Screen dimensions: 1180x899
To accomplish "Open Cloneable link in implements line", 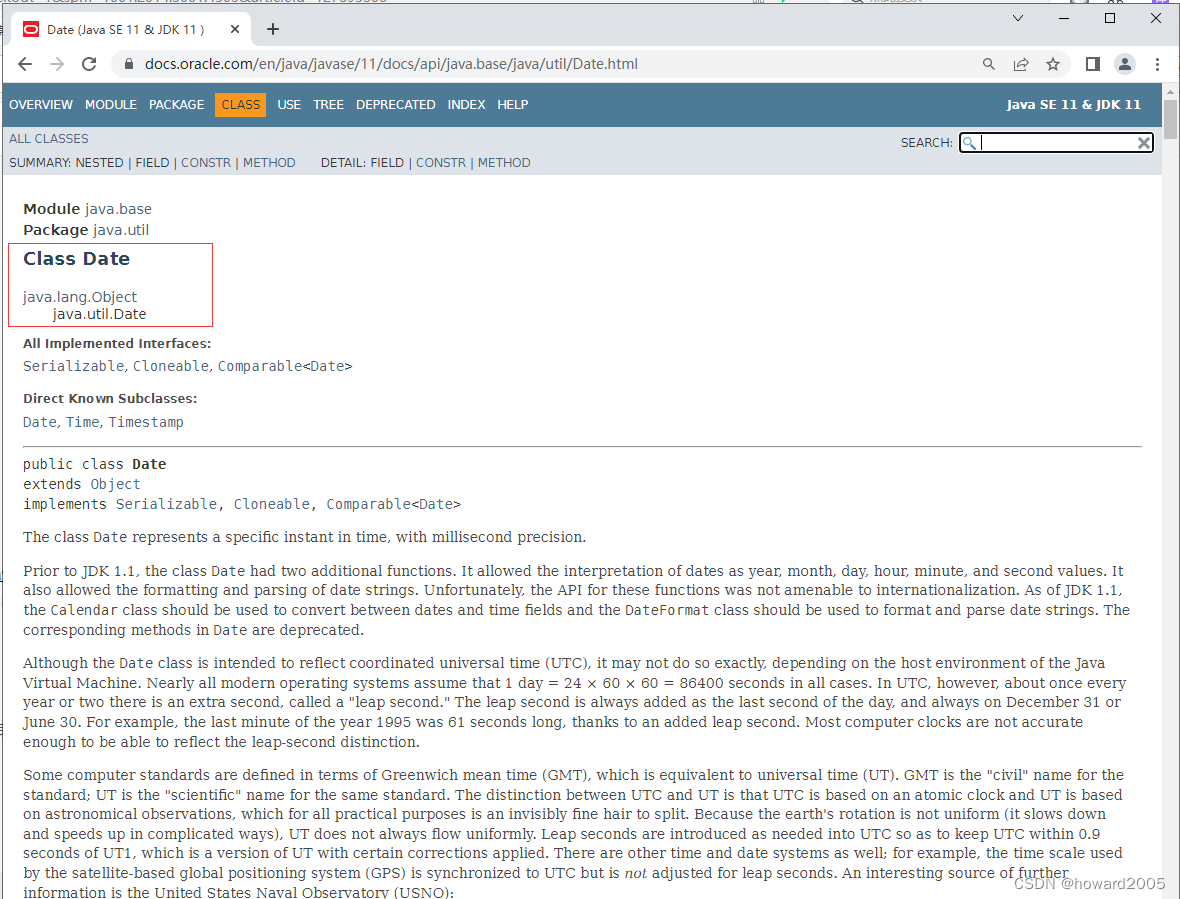I will pyautogui.click(x=272, y=504).
